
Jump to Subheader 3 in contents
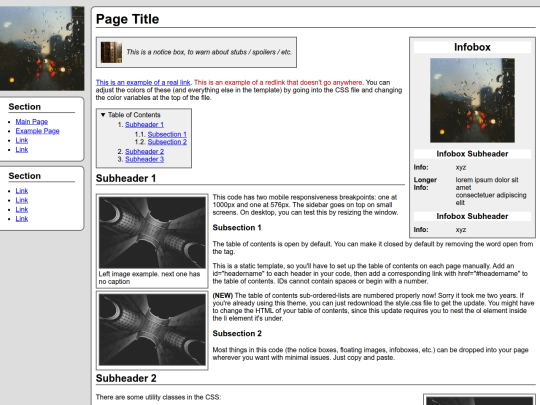(x=144, y=159)
